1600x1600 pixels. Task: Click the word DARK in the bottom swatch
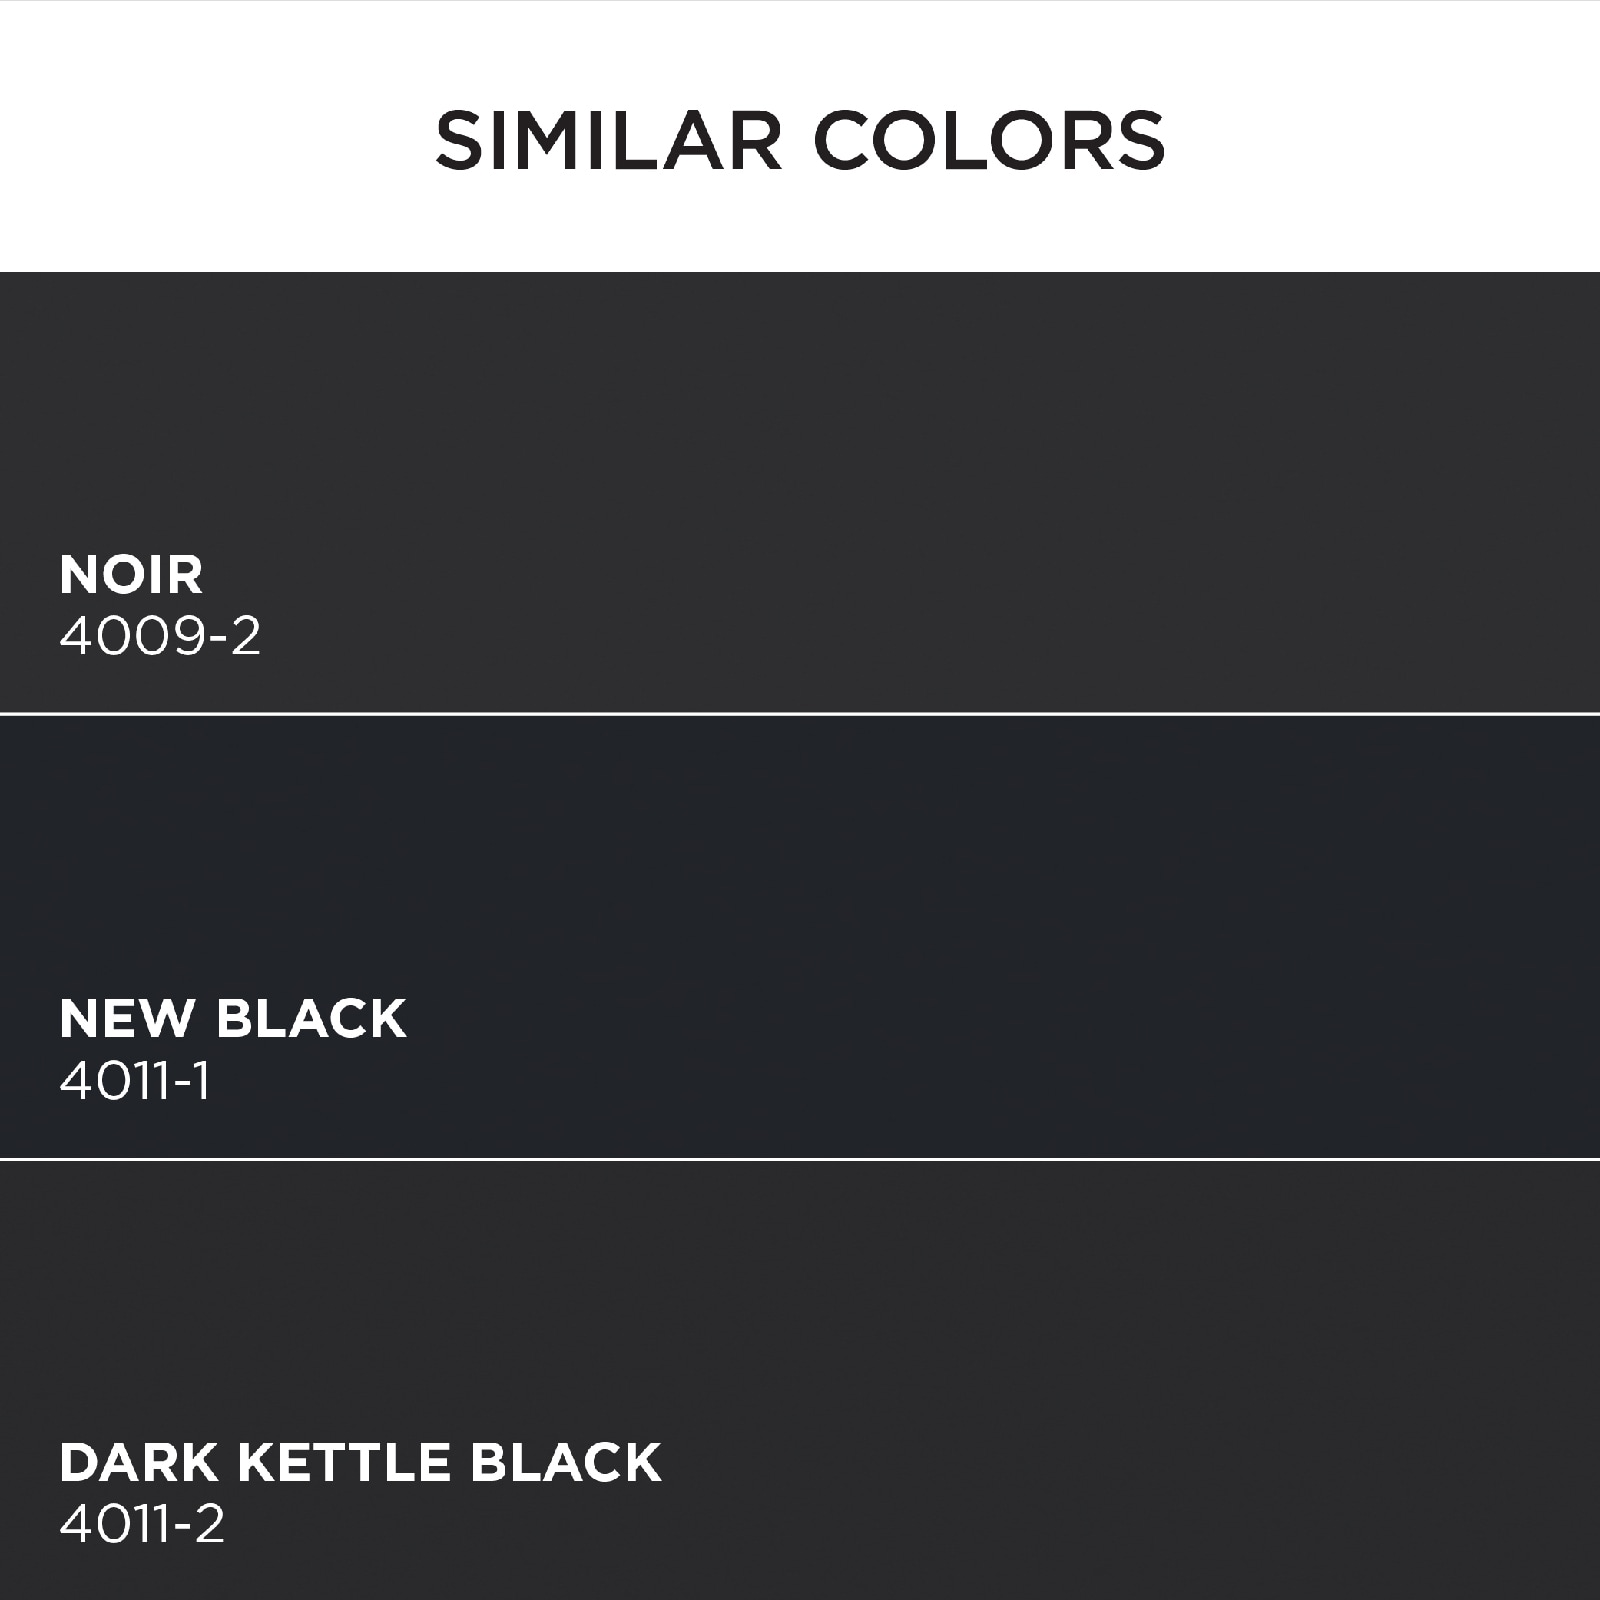(139, 1463)
